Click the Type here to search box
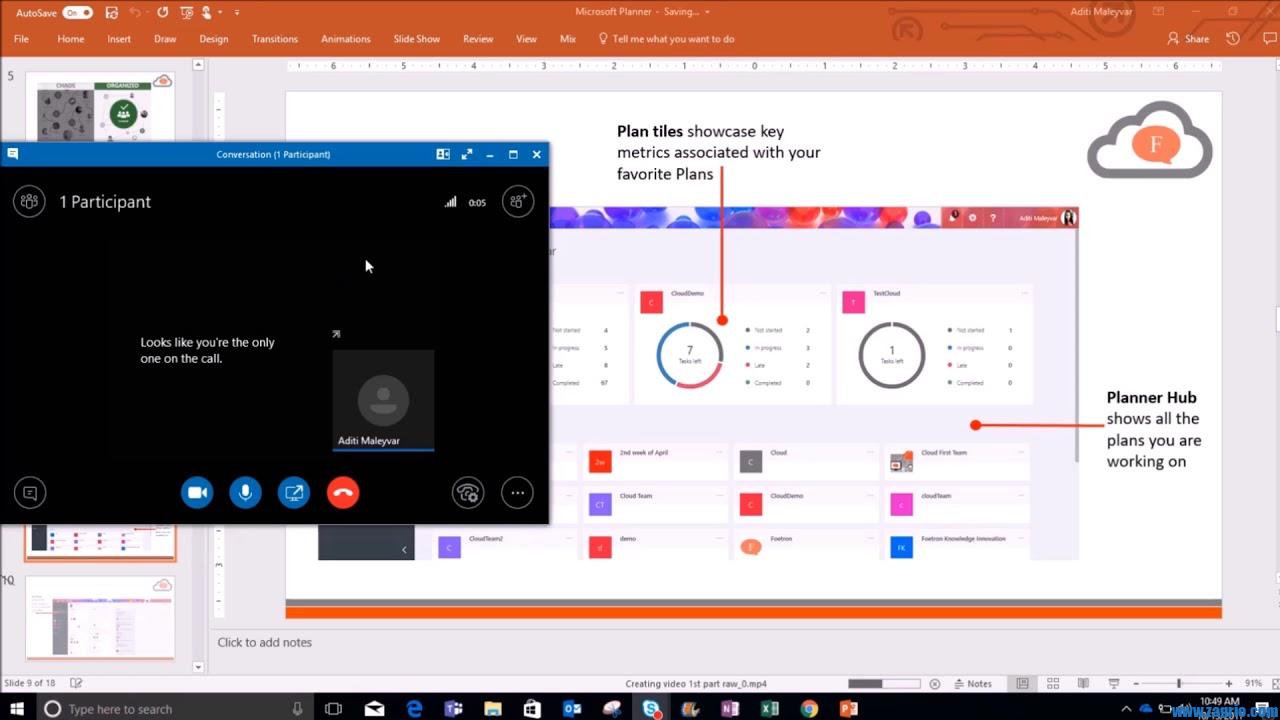This screenshot has height=720, width=1280. coord(175,709)
